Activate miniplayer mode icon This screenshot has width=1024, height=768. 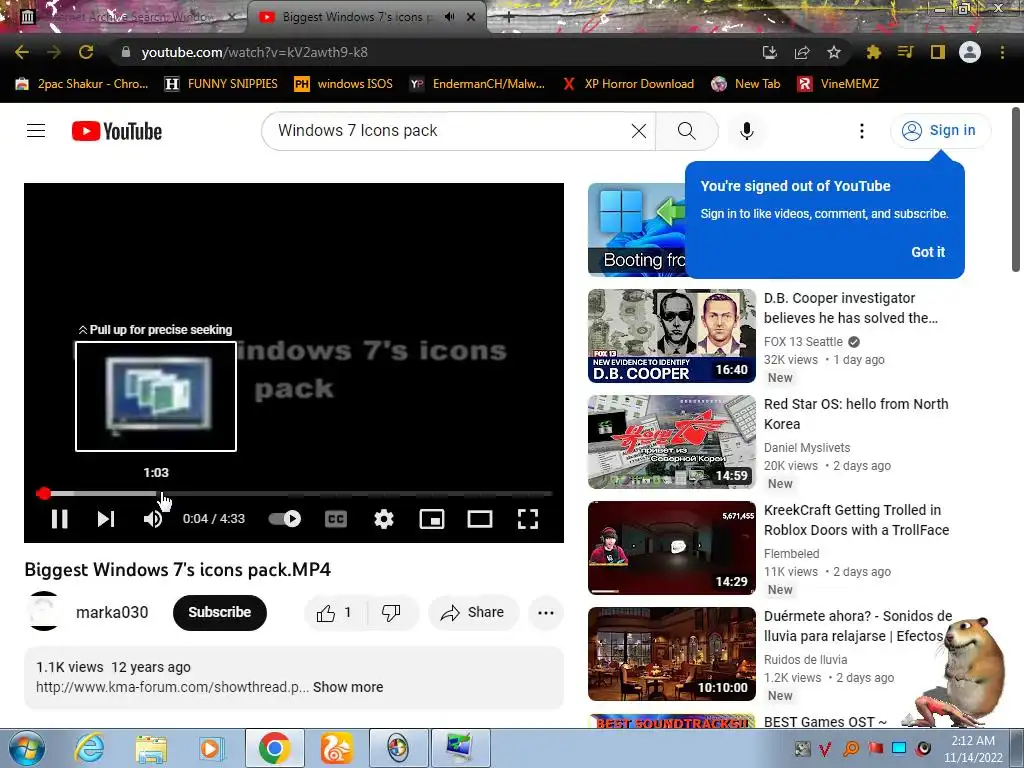click(x=432, y=519)
